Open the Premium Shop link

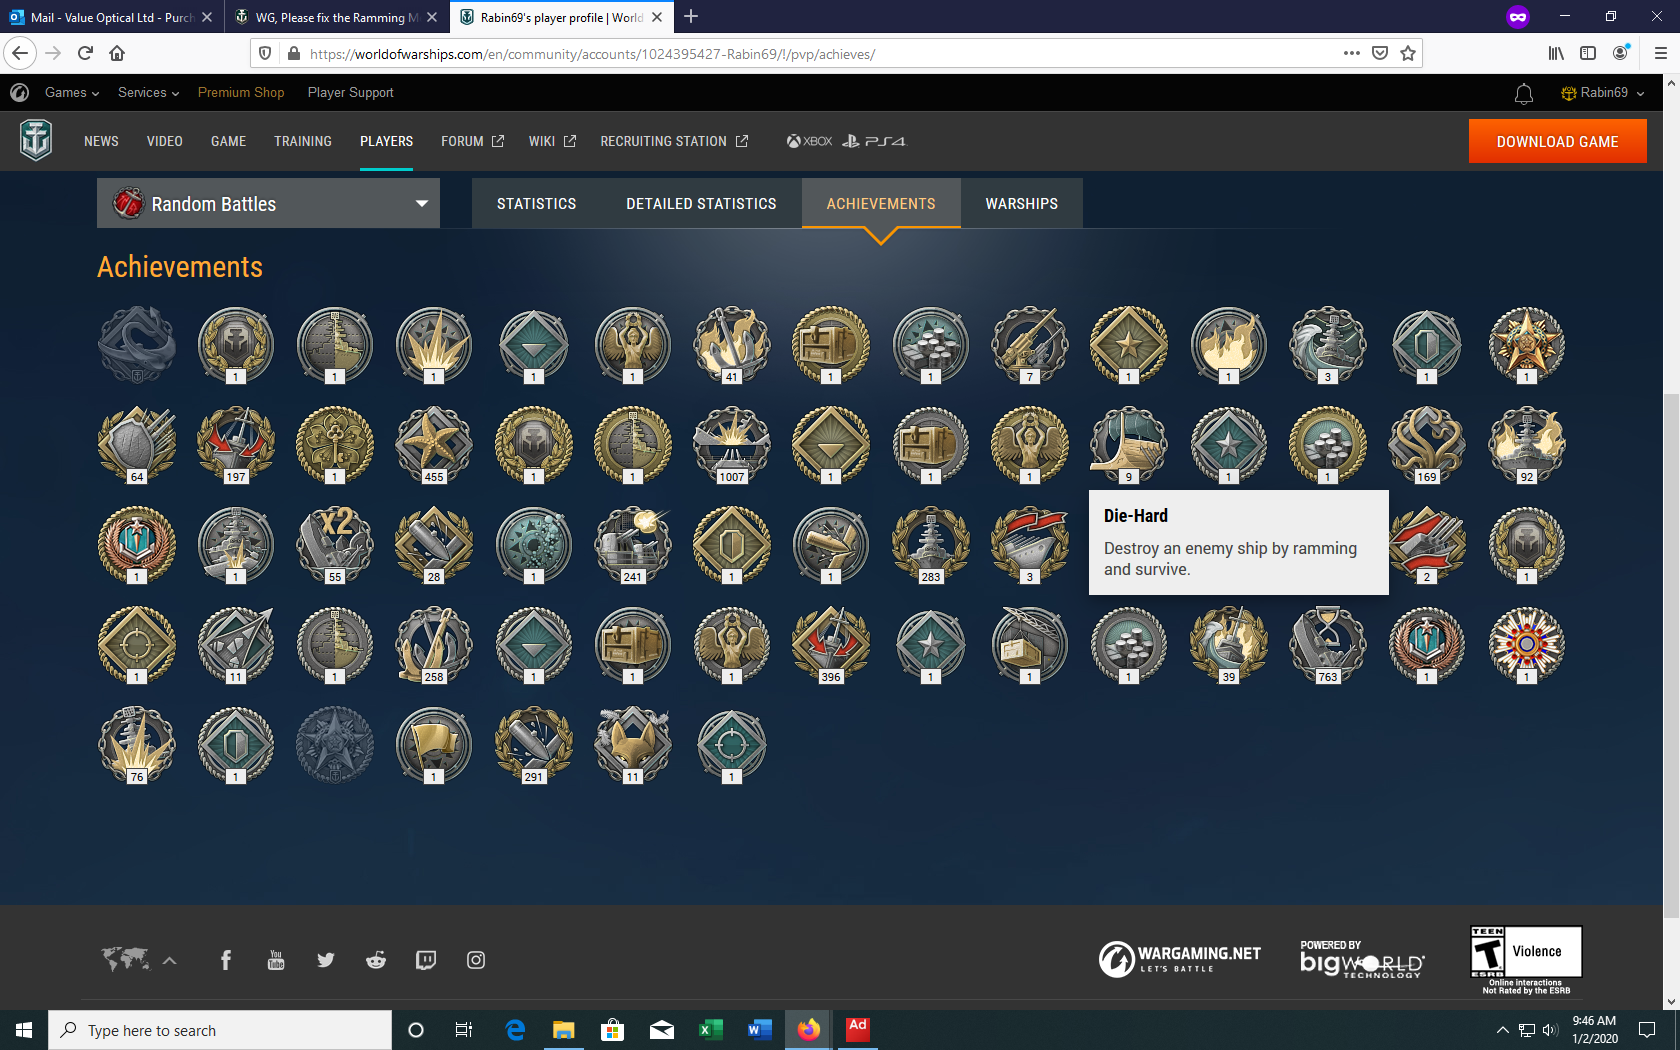click(x=241, y=93)
